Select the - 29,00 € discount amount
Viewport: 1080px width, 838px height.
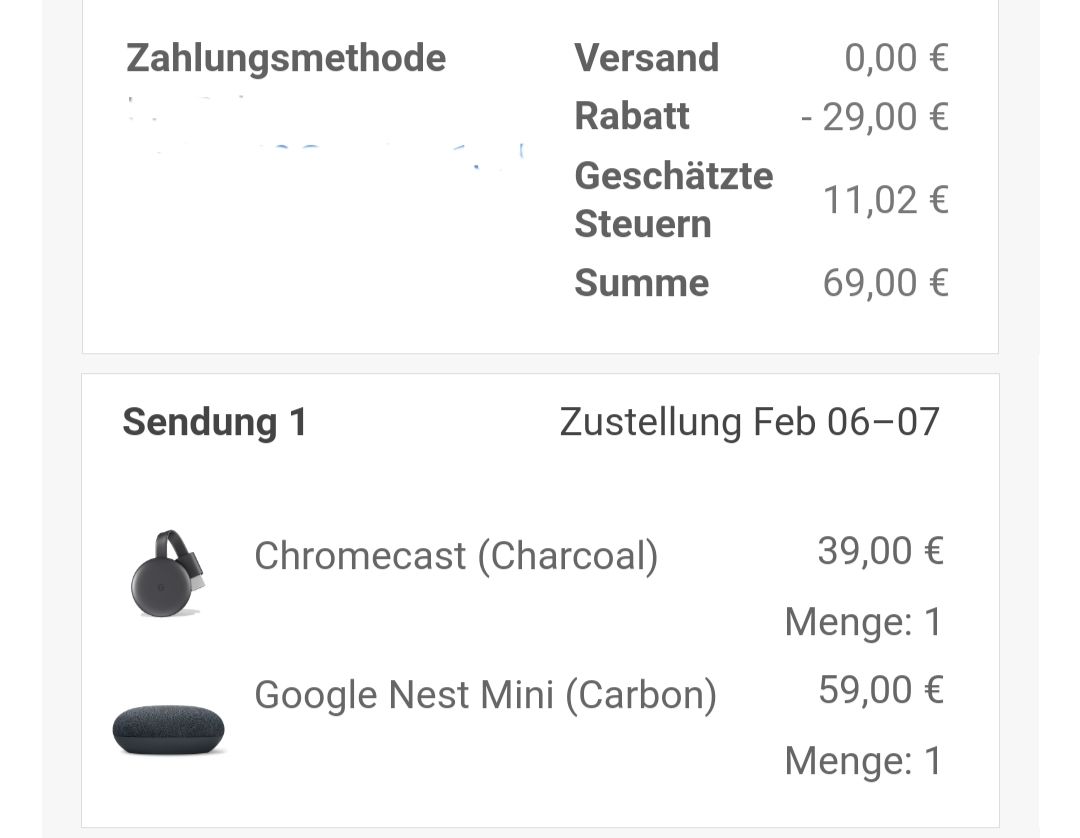(875, 116)
